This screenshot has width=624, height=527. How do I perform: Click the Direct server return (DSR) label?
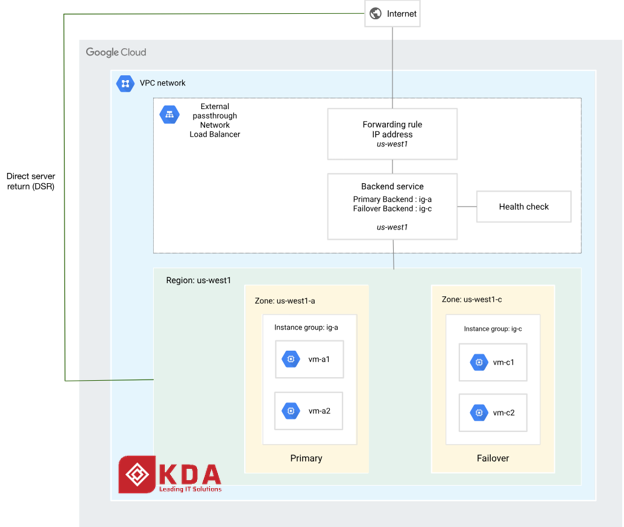tap(31, 181)
